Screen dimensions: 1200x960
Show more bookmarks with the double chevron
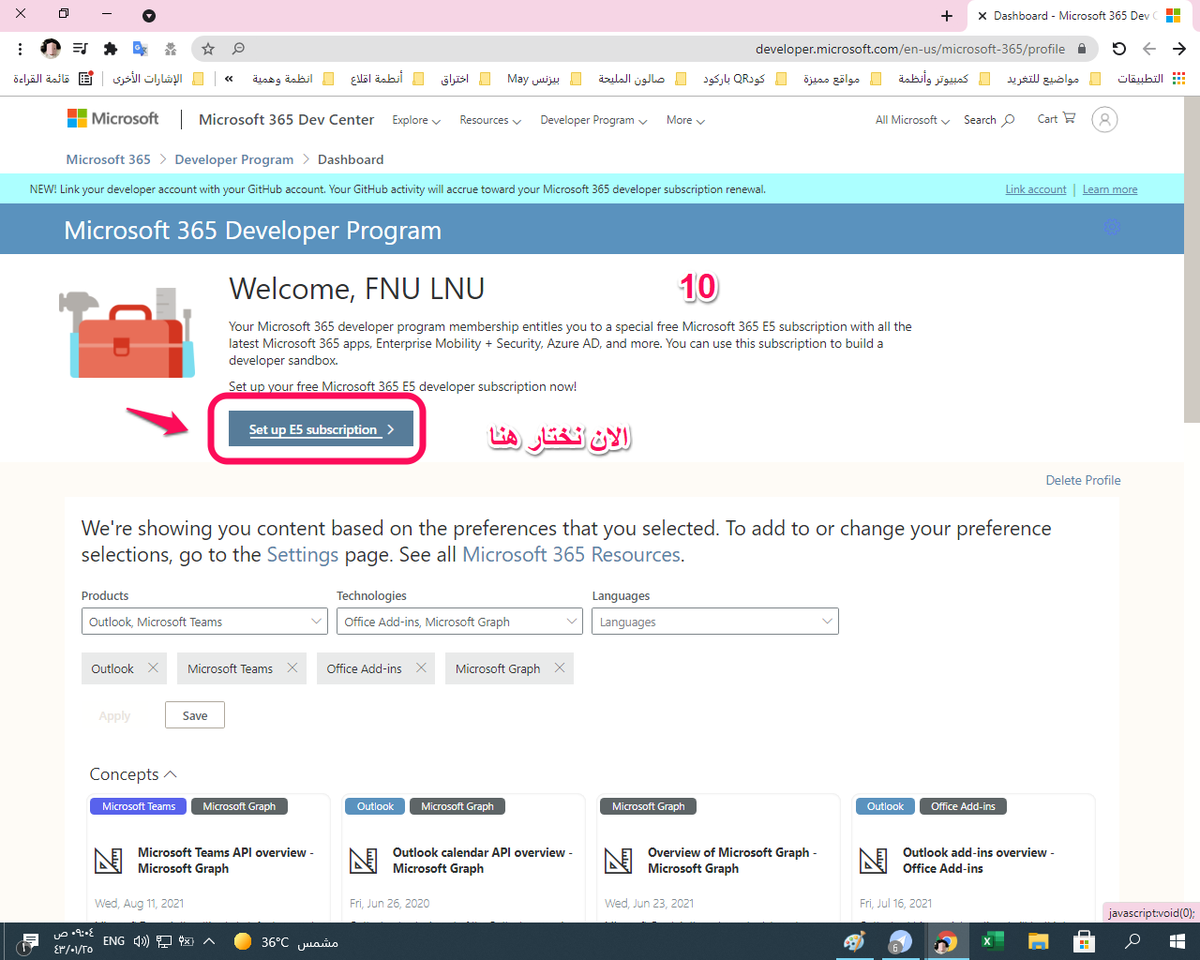pos(230,78)
